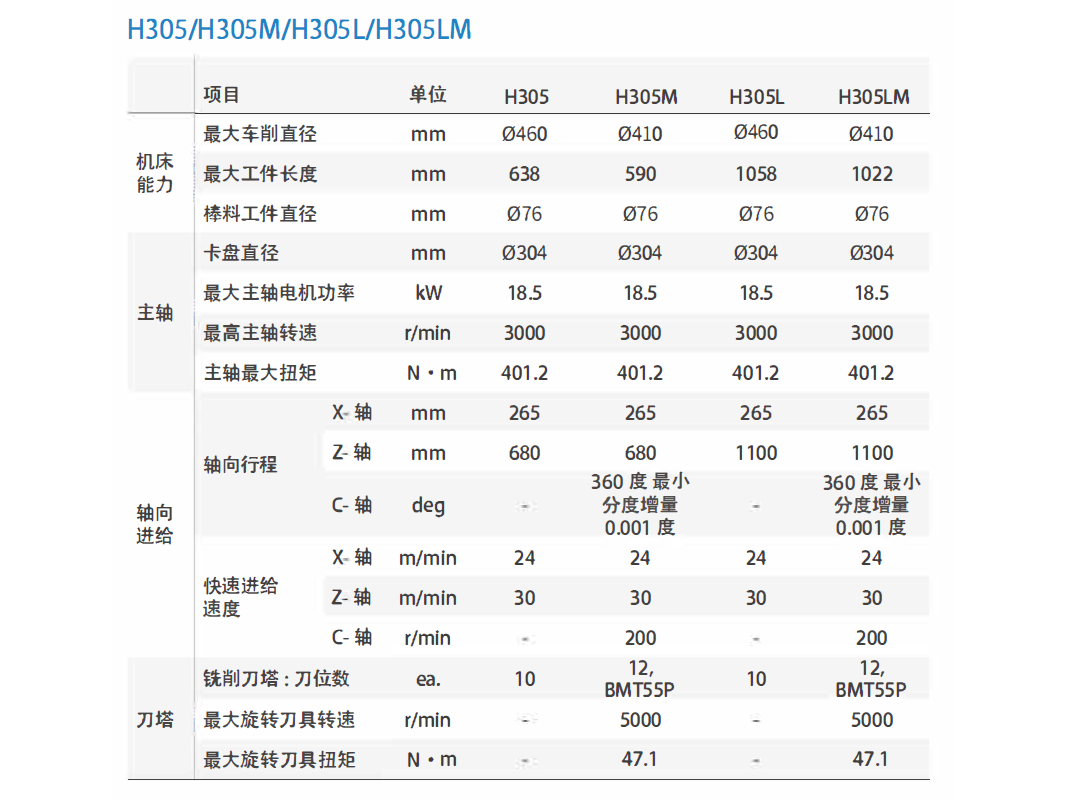Click the 1058 workpiece length value

pyautogui.click(x=756, y=174)
